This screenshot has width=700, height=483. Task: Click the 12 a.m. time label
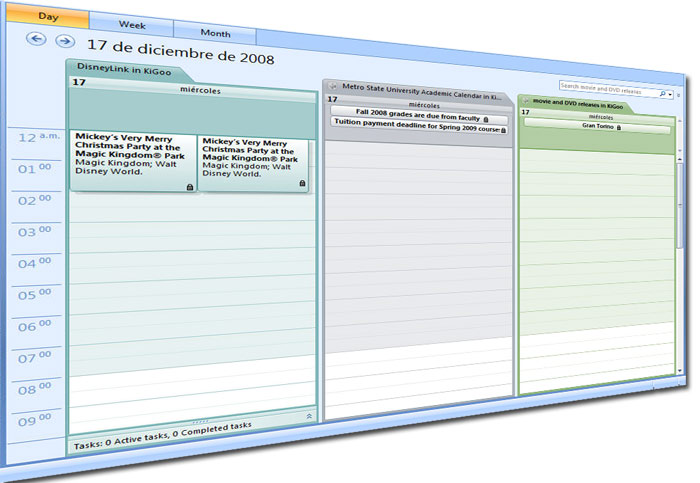[39, 137]
